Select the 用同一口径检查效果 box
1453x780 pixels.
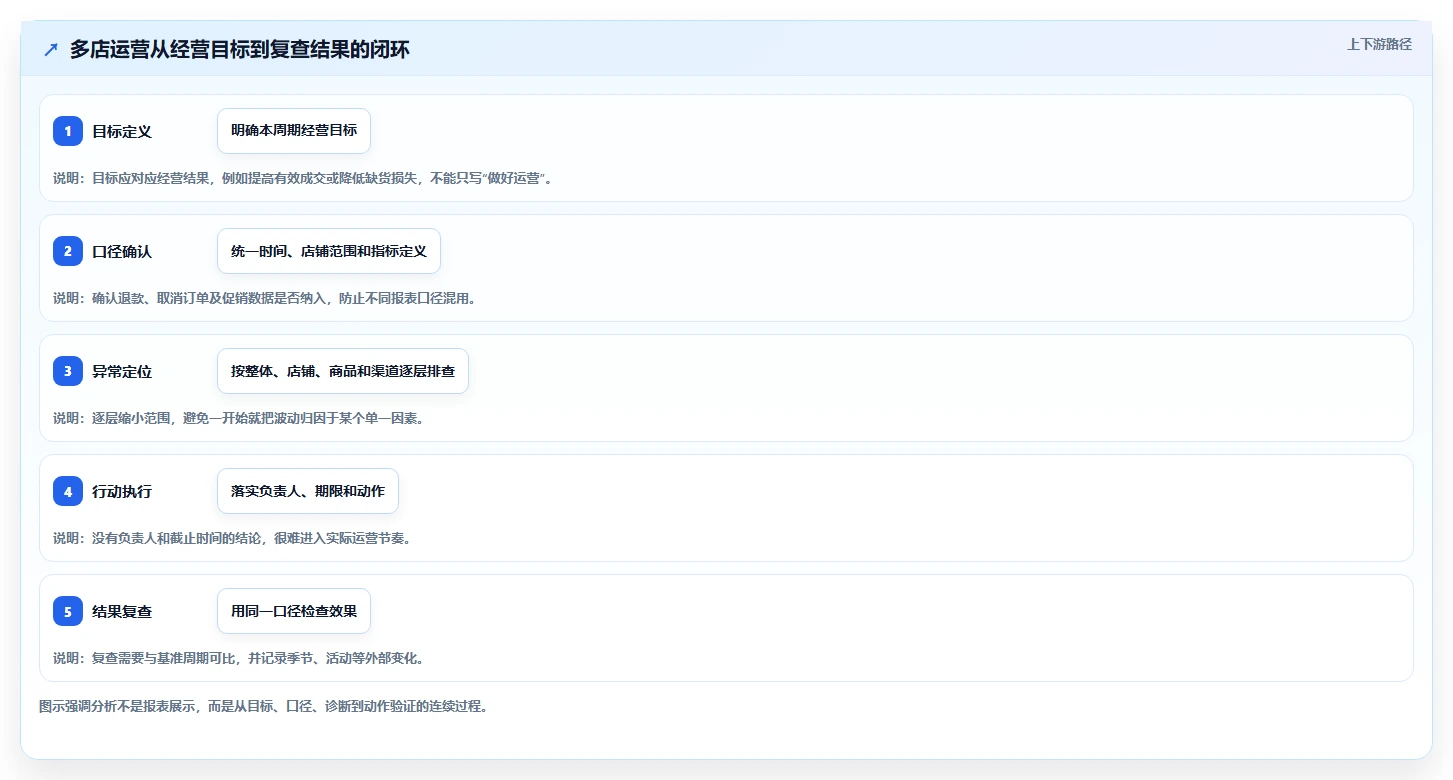(x=294, y=611)
